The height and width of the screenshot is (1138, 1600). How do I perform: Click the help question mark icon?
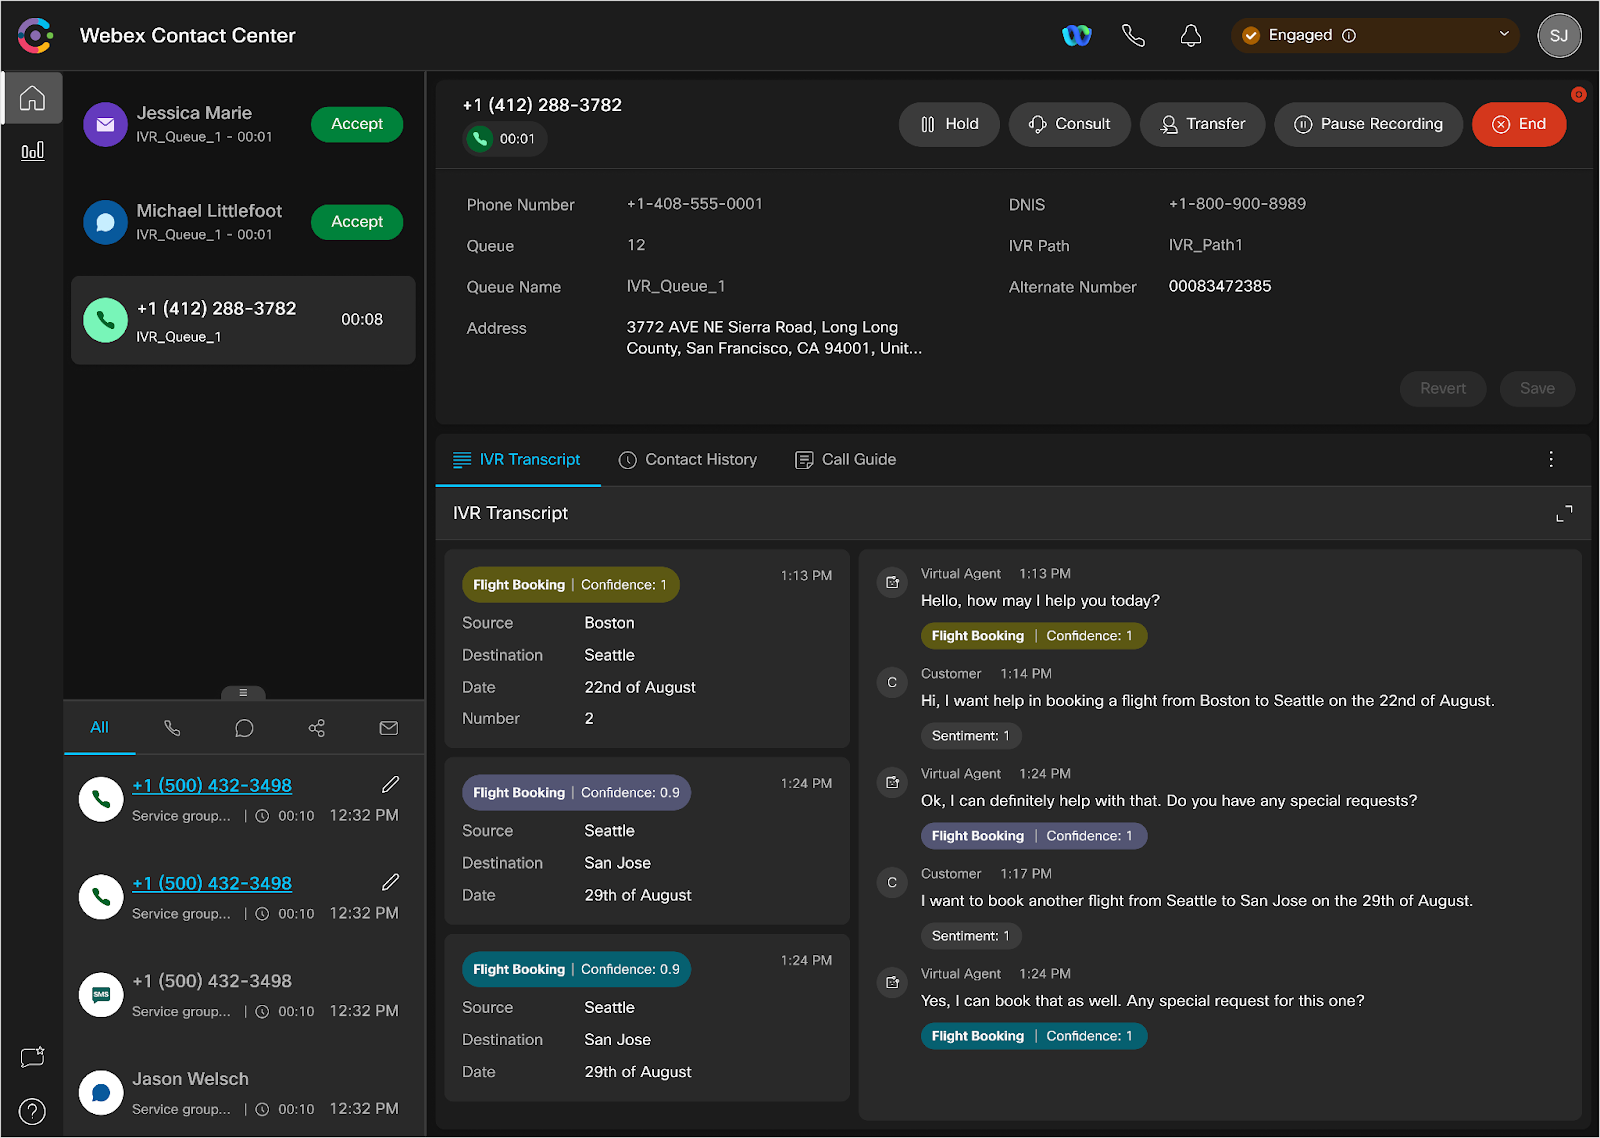[32, 1111]
